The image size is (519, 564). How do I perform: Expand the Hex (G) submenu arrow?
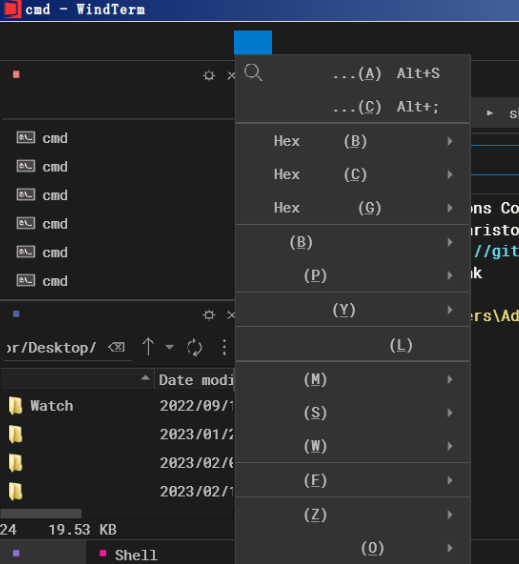tap(450, 208)
